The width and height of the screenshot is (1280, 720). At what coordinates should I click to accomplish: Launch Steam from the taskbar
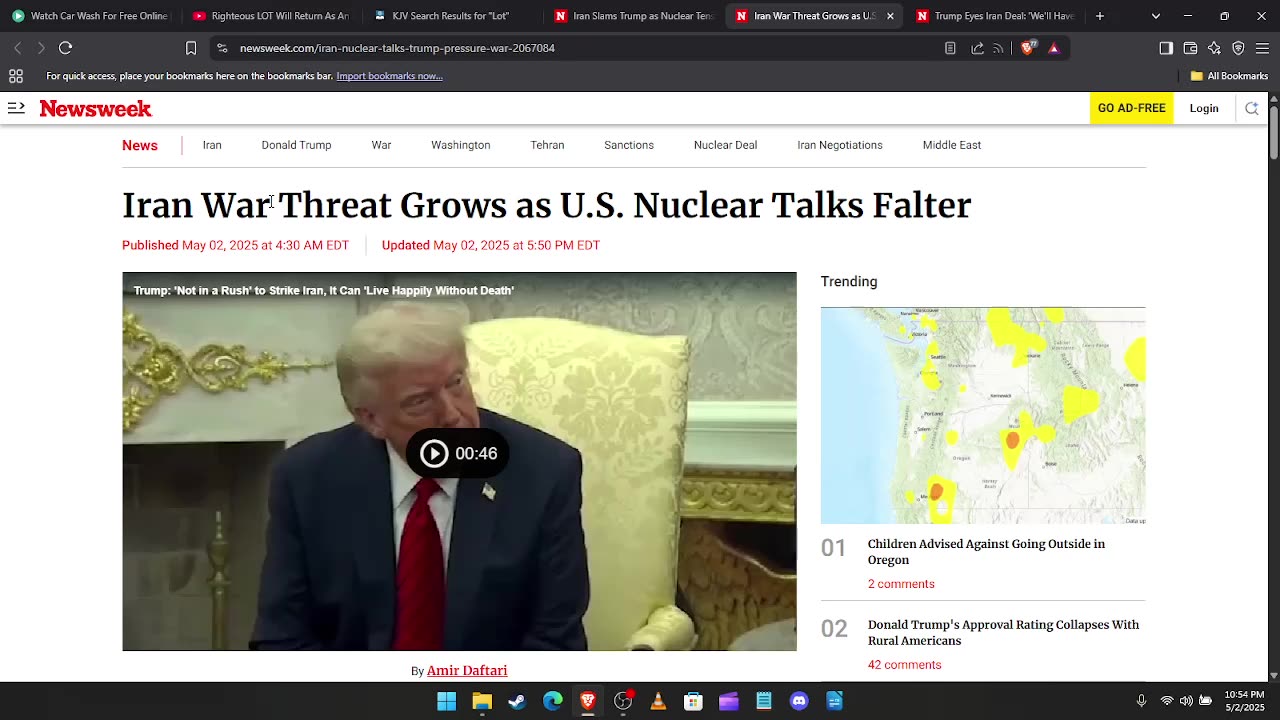(x=517, y=701)
